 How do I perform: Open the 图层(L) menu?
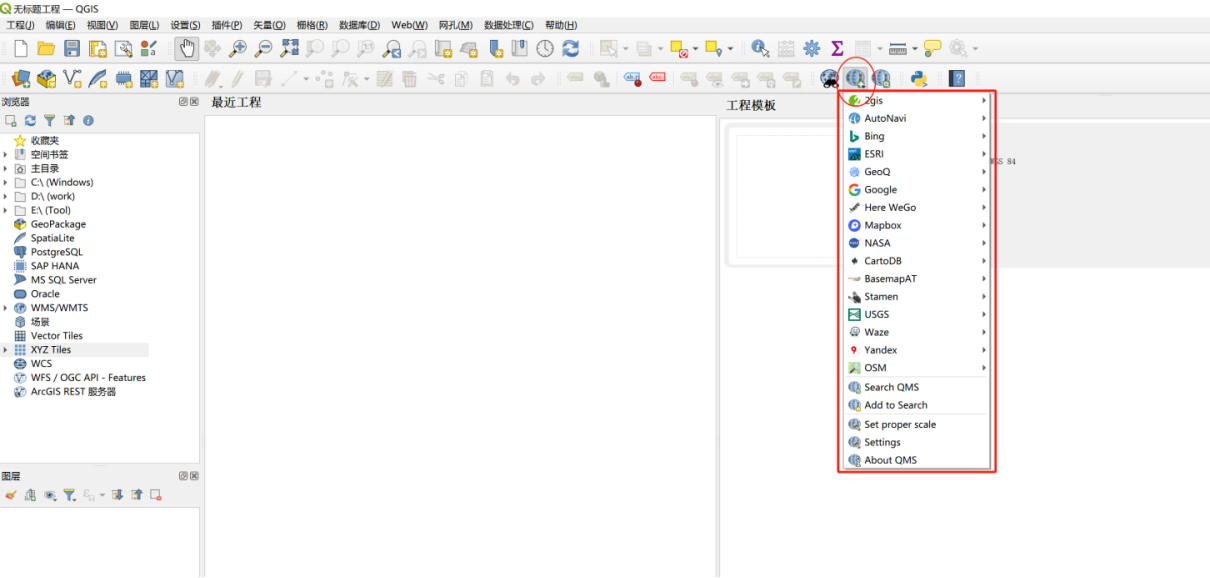(x=145, y=25)
